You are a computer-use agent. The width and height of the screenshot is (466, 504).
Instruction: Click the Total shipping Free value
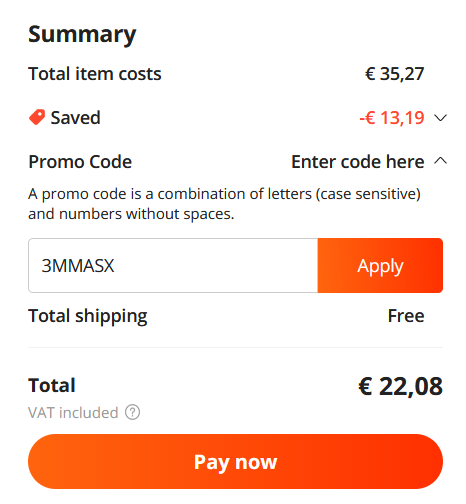click(406, 315)
